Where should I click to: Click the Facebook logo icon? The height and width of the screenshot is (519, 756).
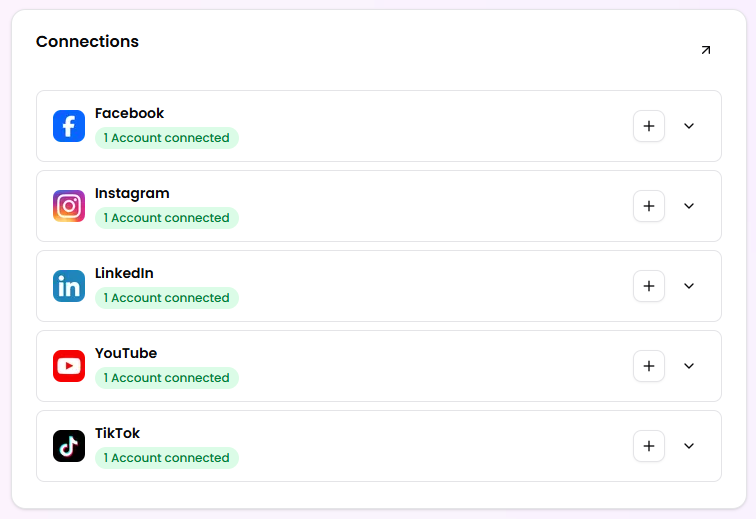pos(69,126)
